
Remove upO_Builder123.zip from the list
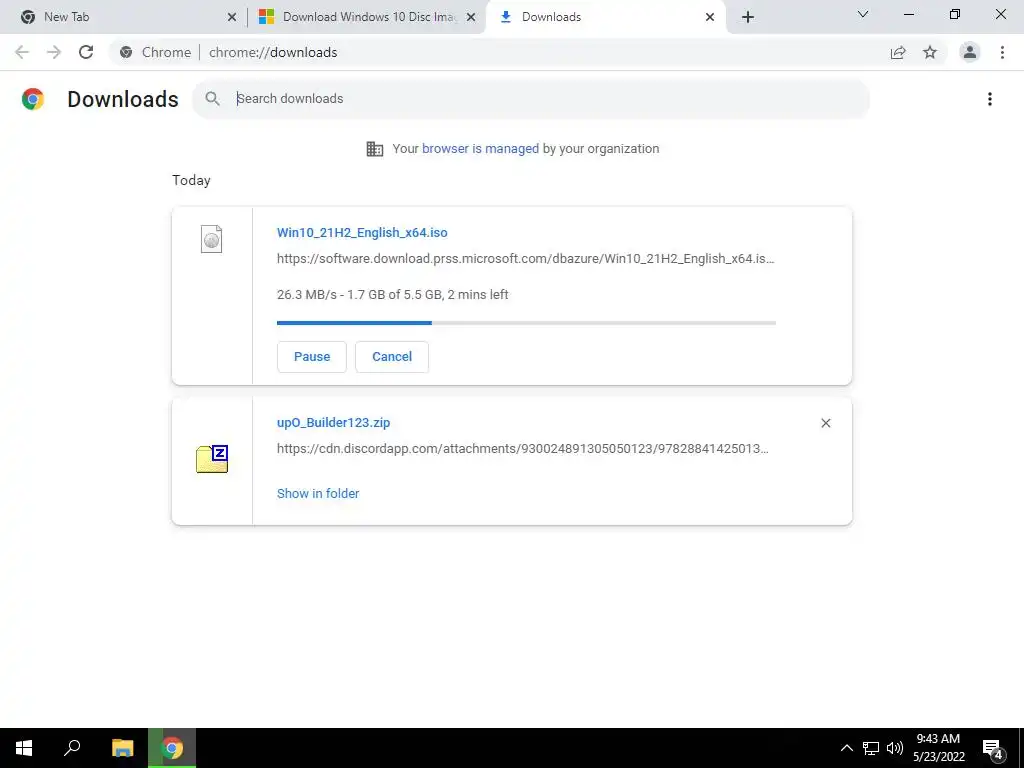(x=825, y=423)
